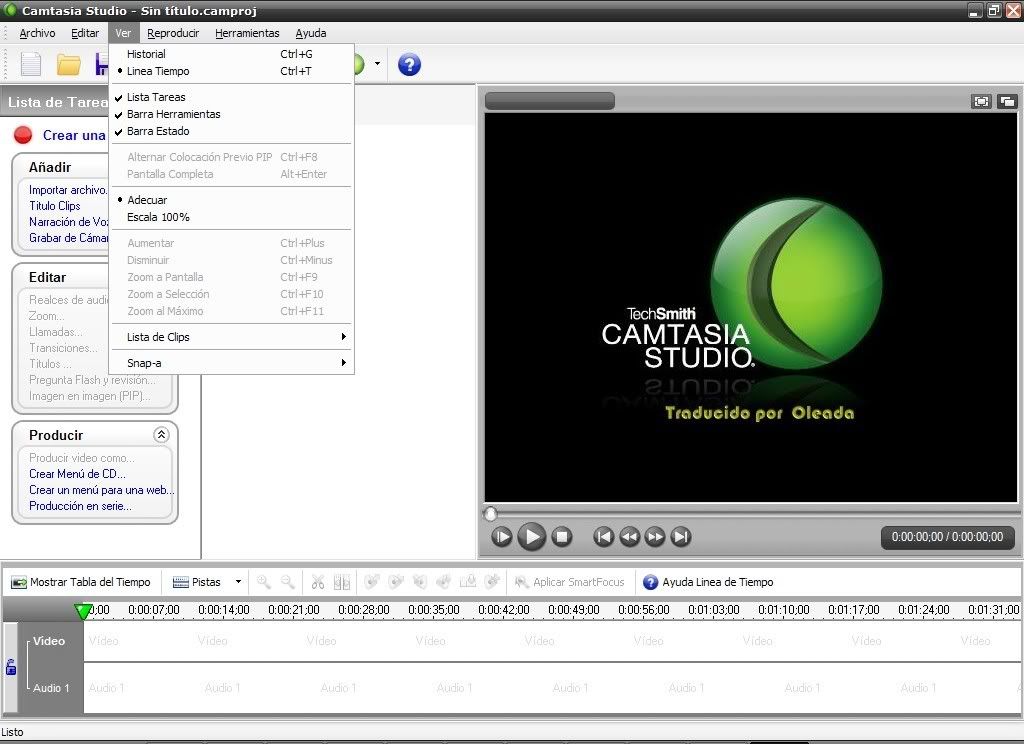Screen dimensions: 1024x744
Task: Click the Pistas tracks icon
Action: pos(180,582)
